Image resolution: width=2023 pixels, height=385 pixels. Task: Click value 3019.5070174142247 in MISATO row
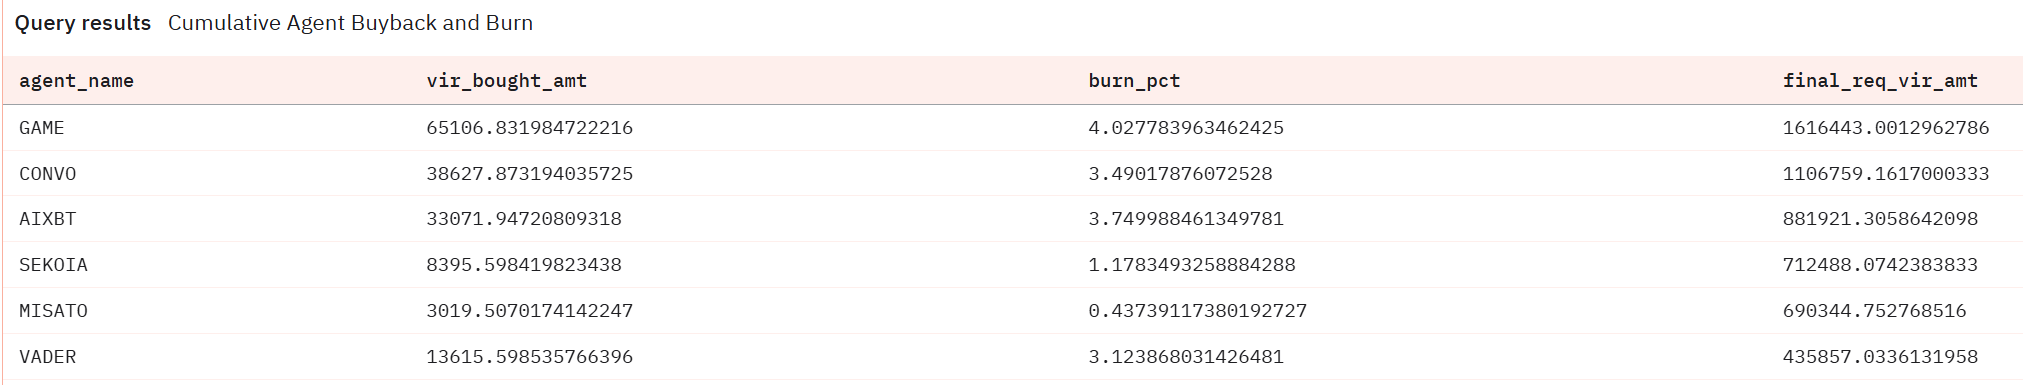tap(530, 311)
